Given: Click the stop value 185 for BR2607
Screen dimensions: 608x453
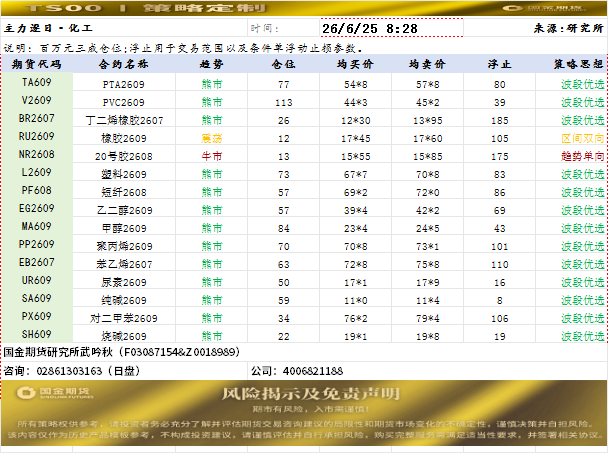Looking at the screenshot, I should point(499,120).
